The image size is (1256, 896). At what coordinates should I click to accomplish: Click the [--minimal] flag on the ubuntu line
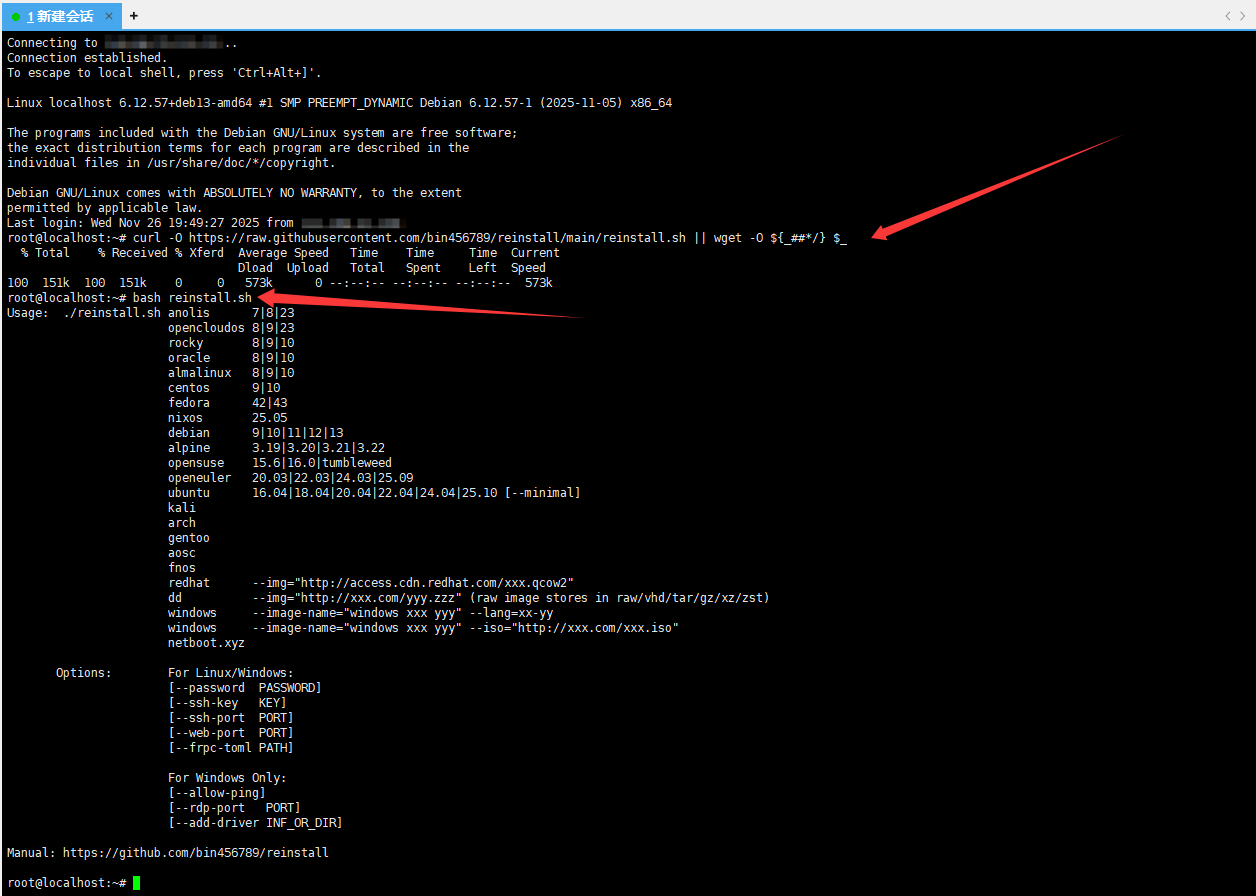pyautogui.click(x=542, y=493)
